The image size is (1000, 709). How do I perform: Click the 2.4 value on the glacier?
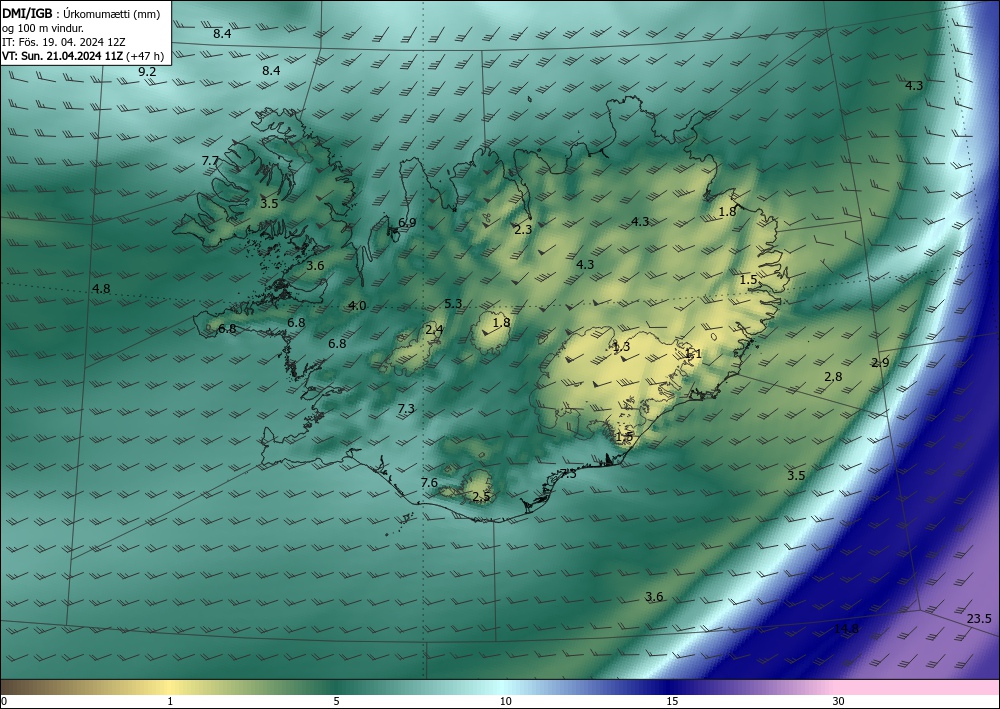434,330
